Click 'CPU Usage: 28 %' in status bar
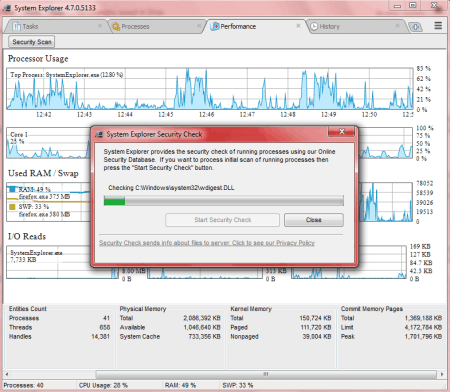The image size is (450, 392). (103, 385)
